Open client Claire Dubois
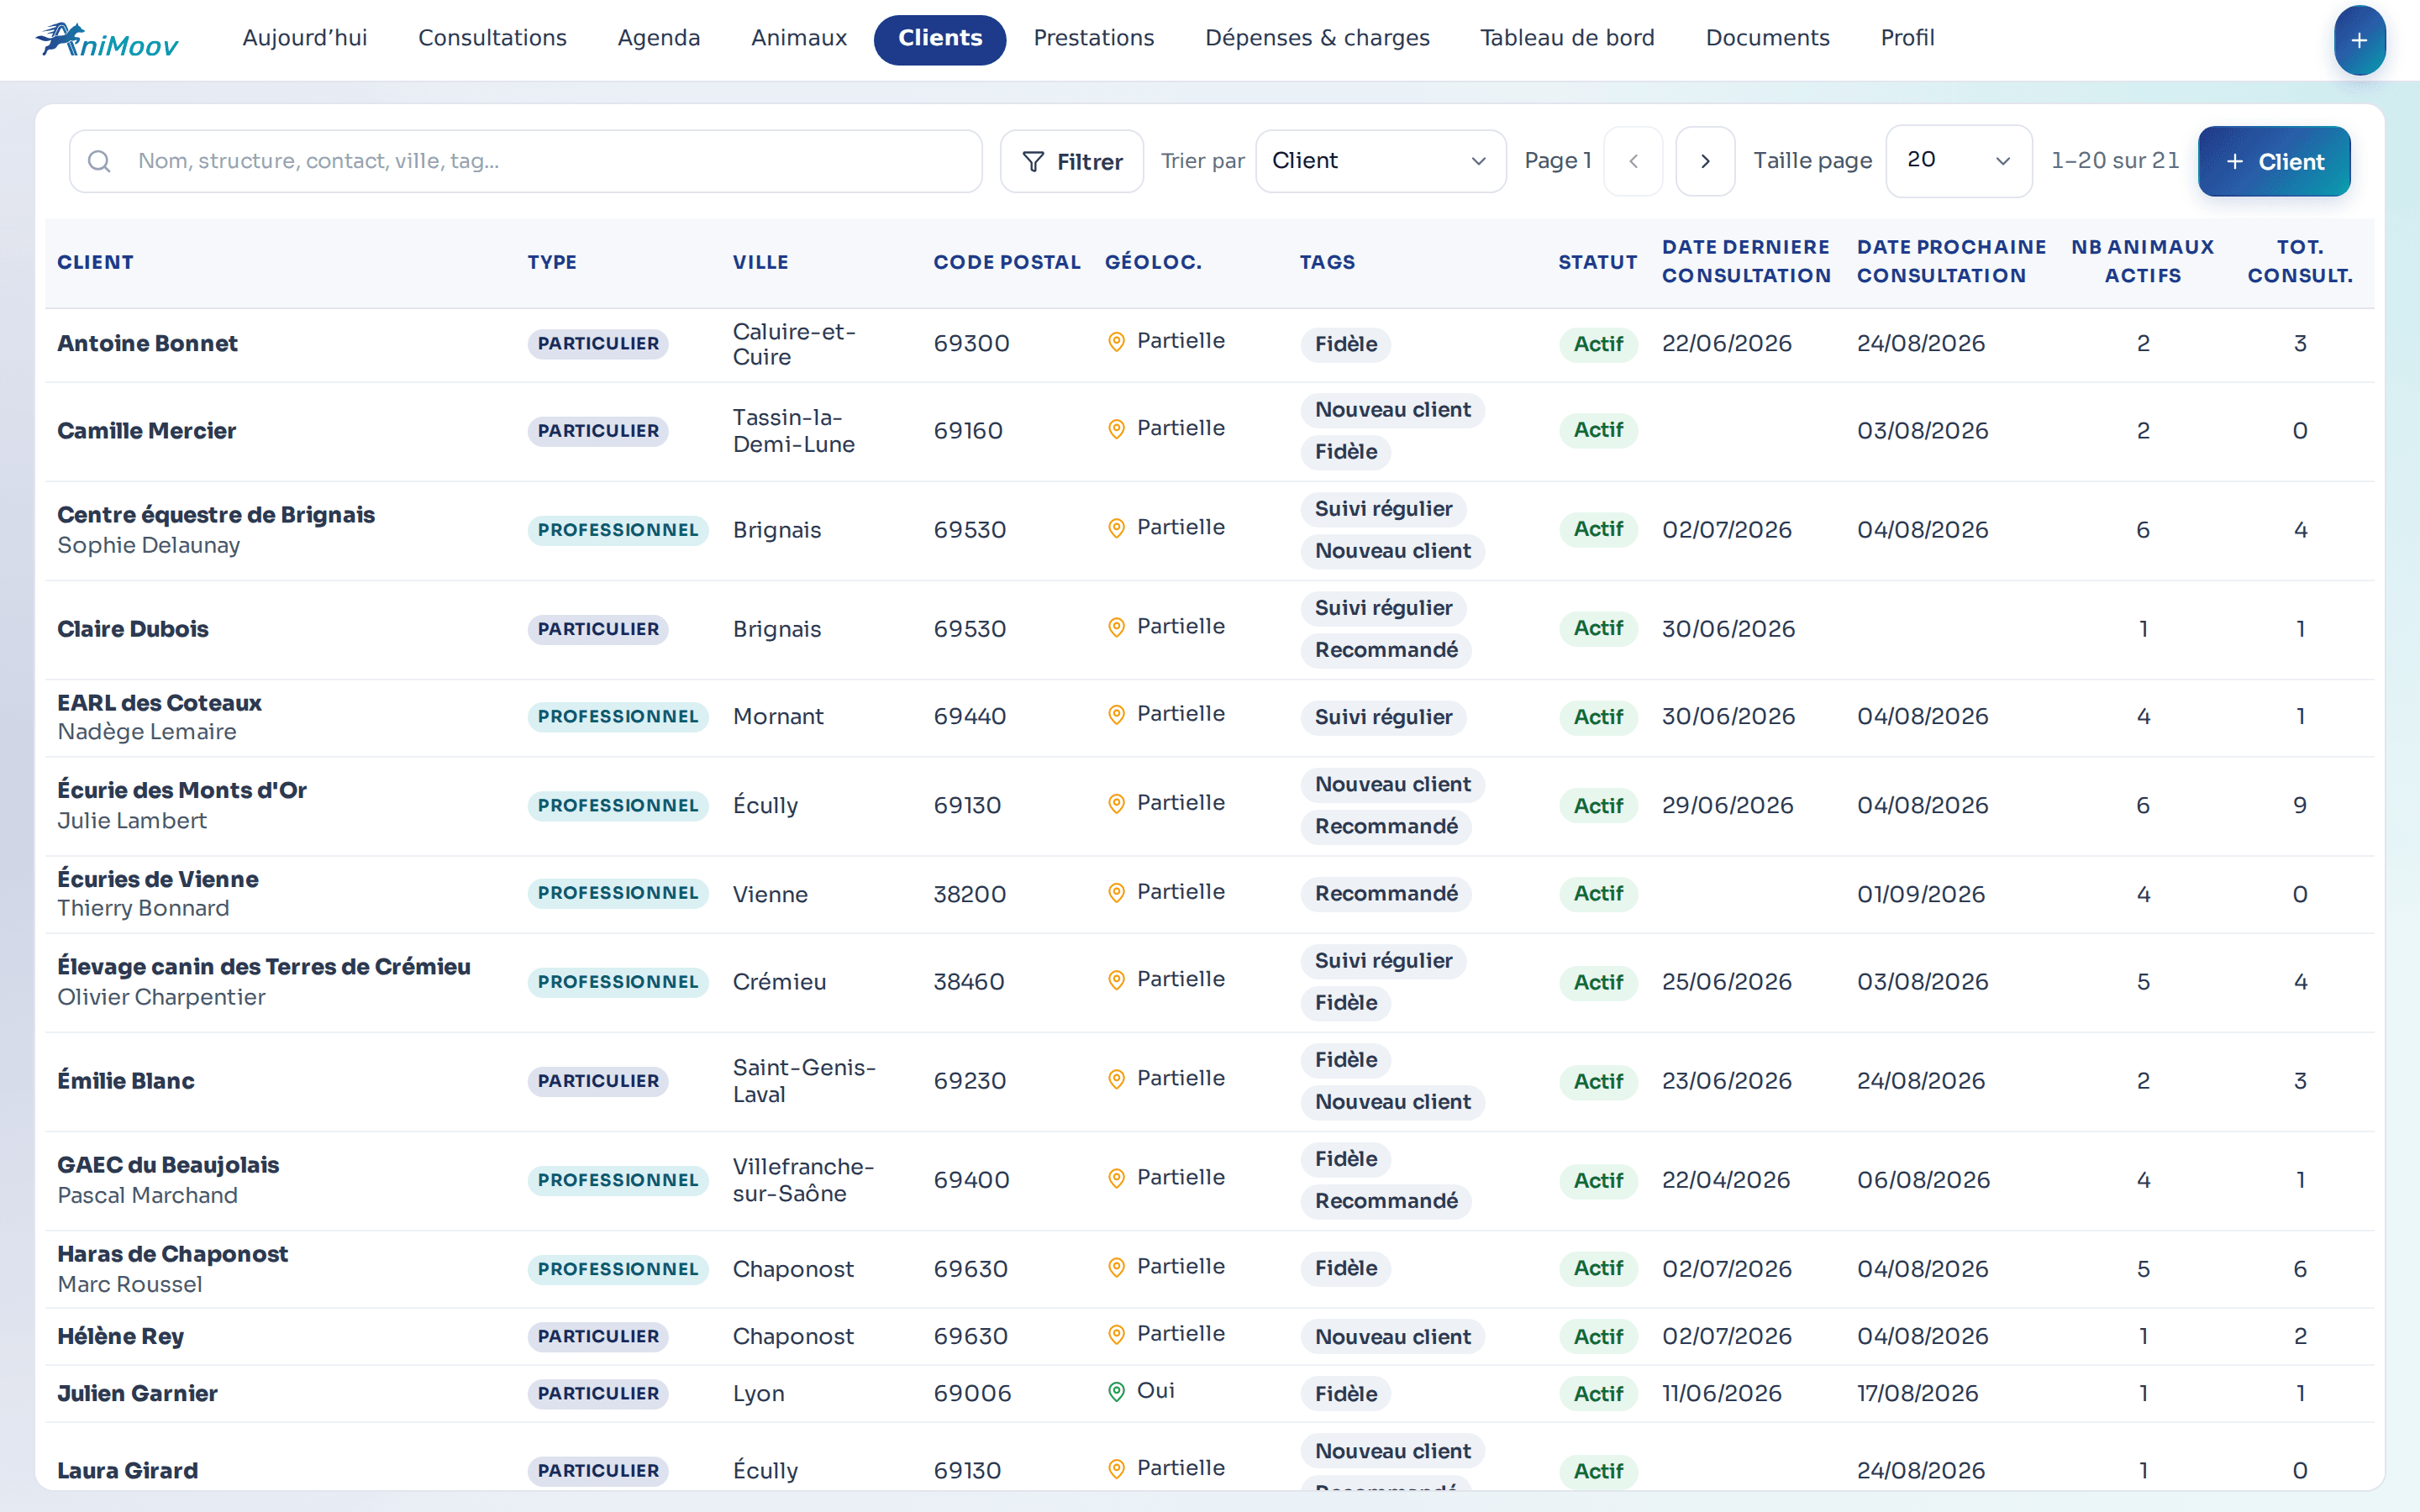2420x1512 pixels. [133, 629]
